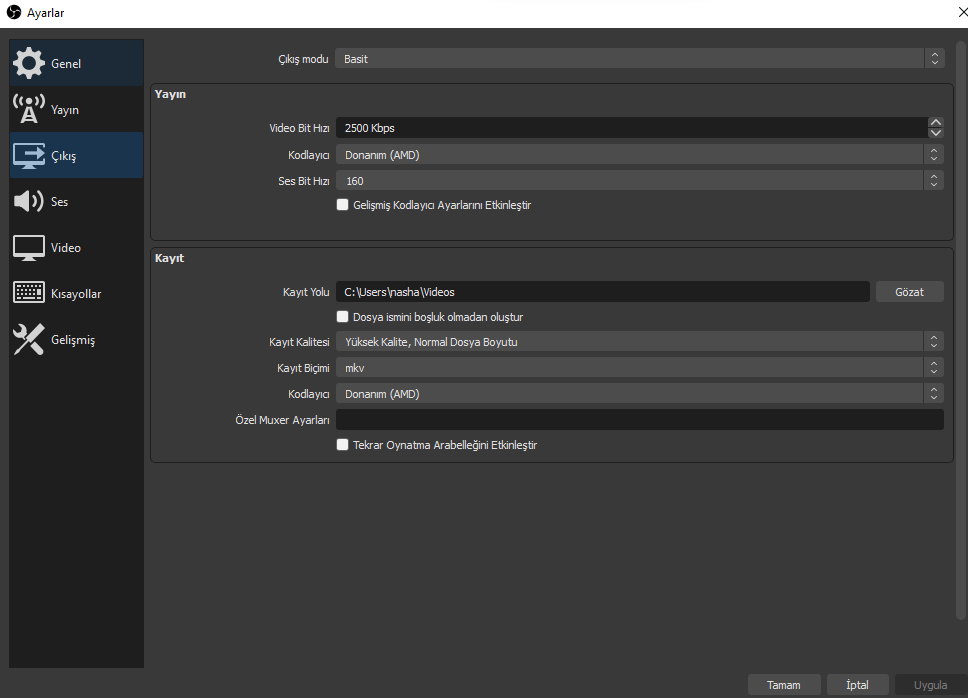Click the Çıkış monitor arrow icon

click(28, 156)
